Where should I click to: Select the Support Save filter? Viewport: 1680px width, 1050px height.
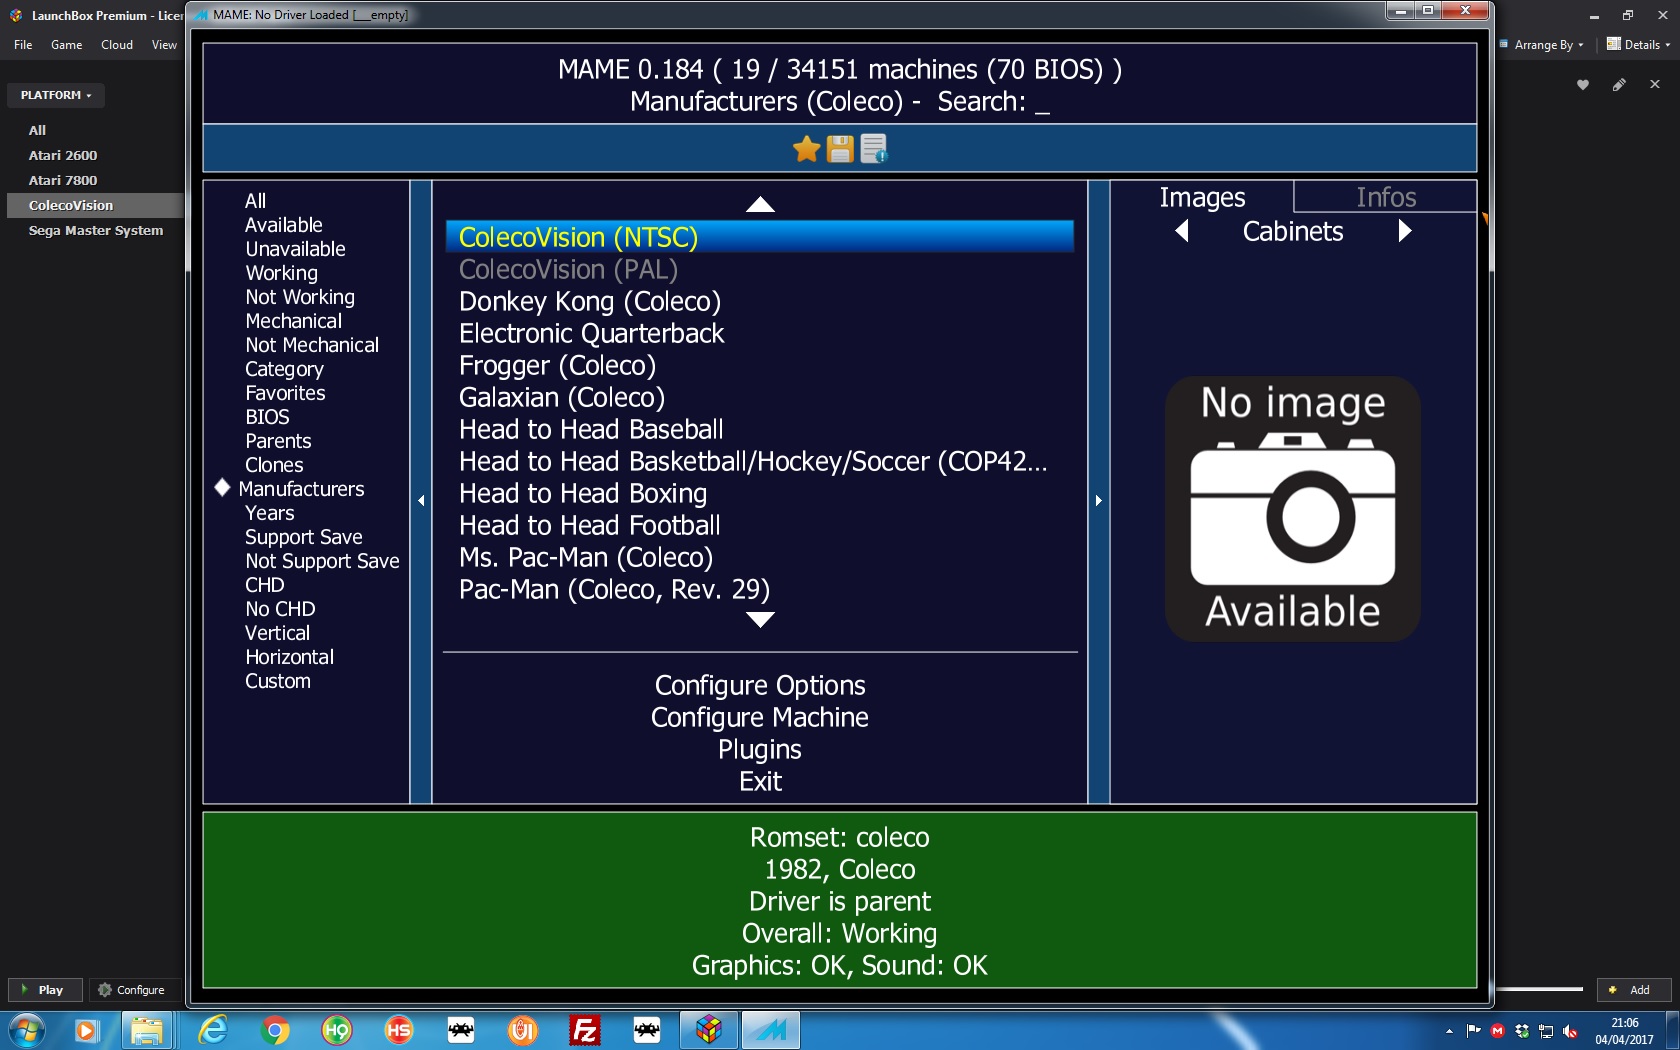pyautogui.click(x=303, y=537)
